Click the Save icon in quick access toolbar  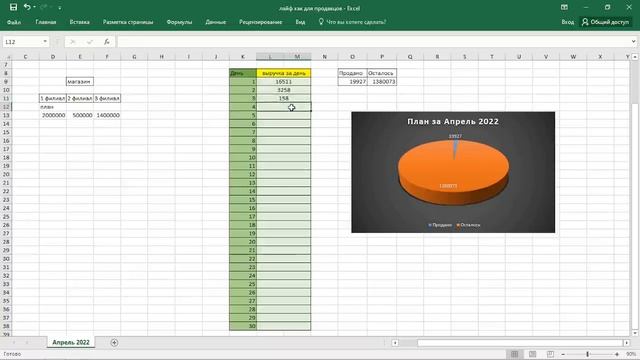tap(13, 7)
